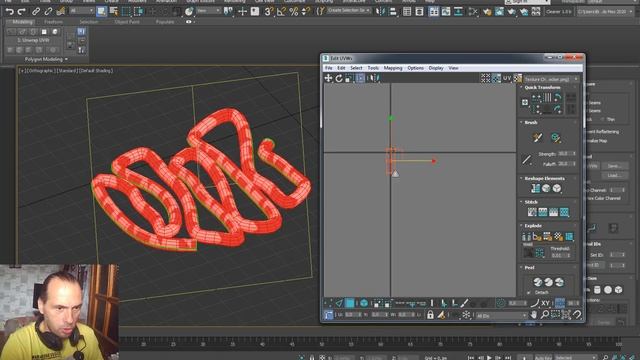Image resolution: width=640 pixels, height=360 pixels.
Task: Toggle Angle Snap in main toolbar
Action: point(281,11)
